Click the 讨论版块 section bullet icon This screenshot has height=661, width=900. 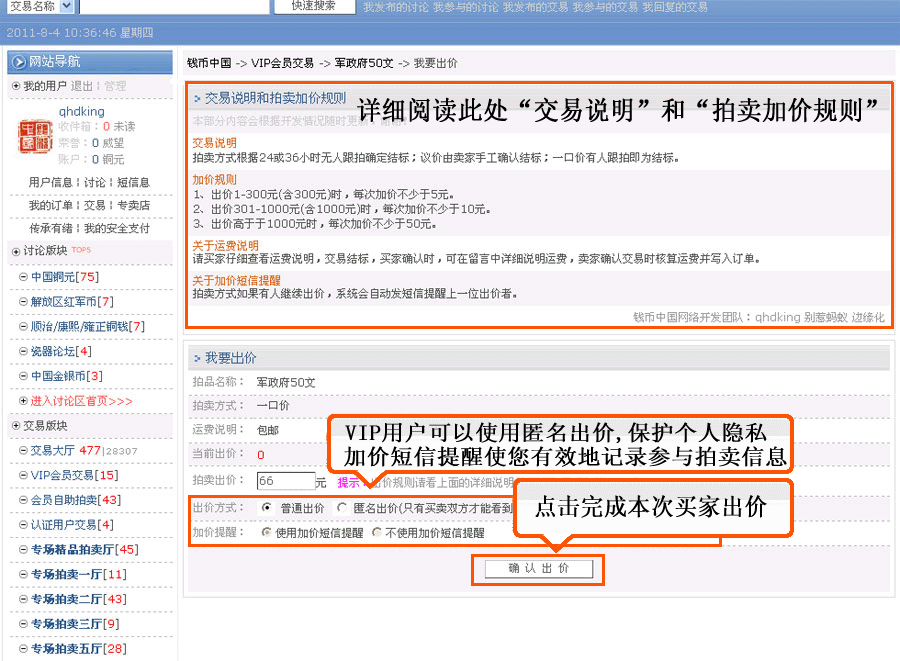click(x=15, y=251)
